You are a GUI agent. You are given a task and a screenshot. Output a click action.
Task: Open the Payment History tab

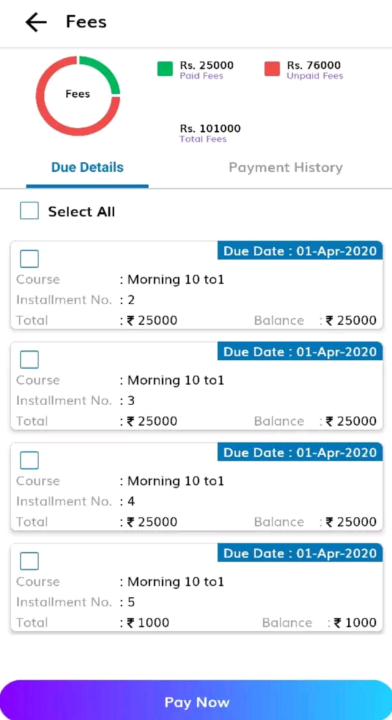(286, 168)
